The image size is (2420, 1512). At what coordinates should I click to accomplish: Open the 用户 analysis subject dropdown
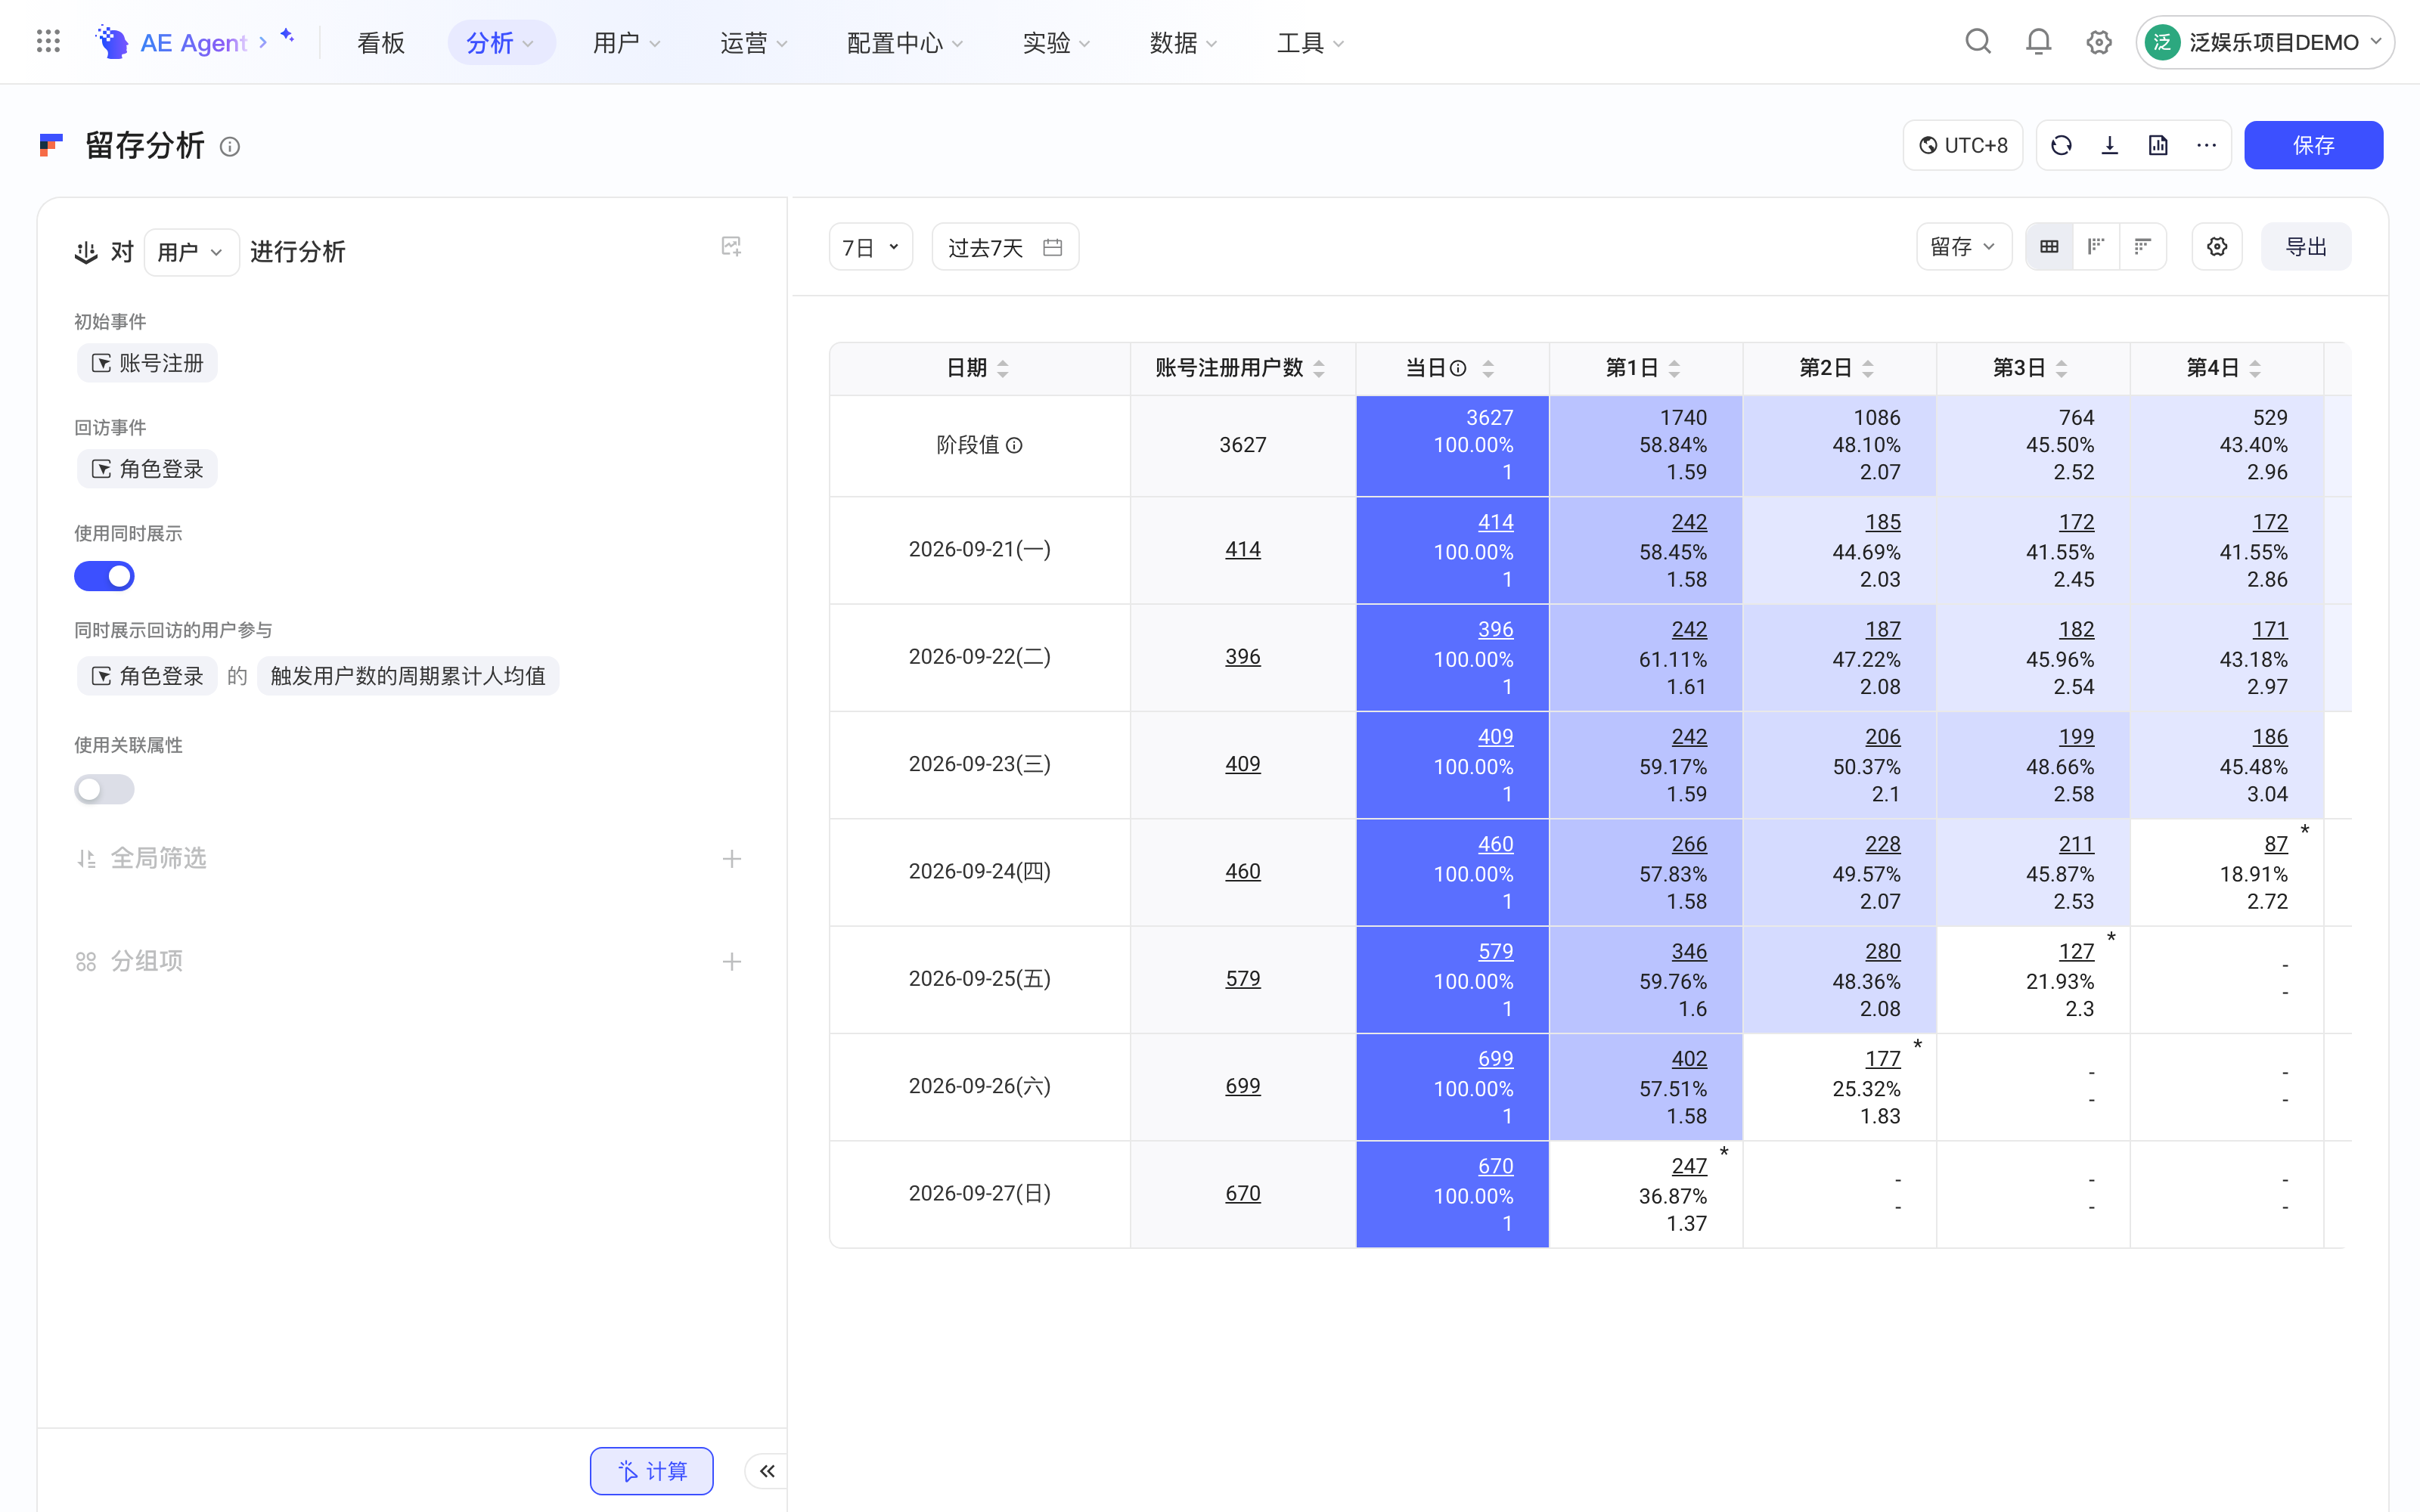[191, 252]
